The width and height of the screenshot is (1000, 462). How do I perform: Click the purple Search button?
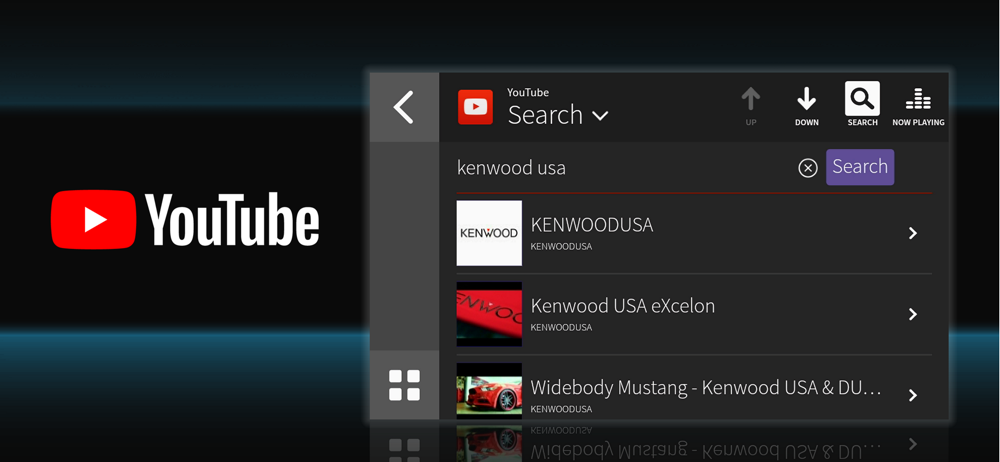pos(860,167)
